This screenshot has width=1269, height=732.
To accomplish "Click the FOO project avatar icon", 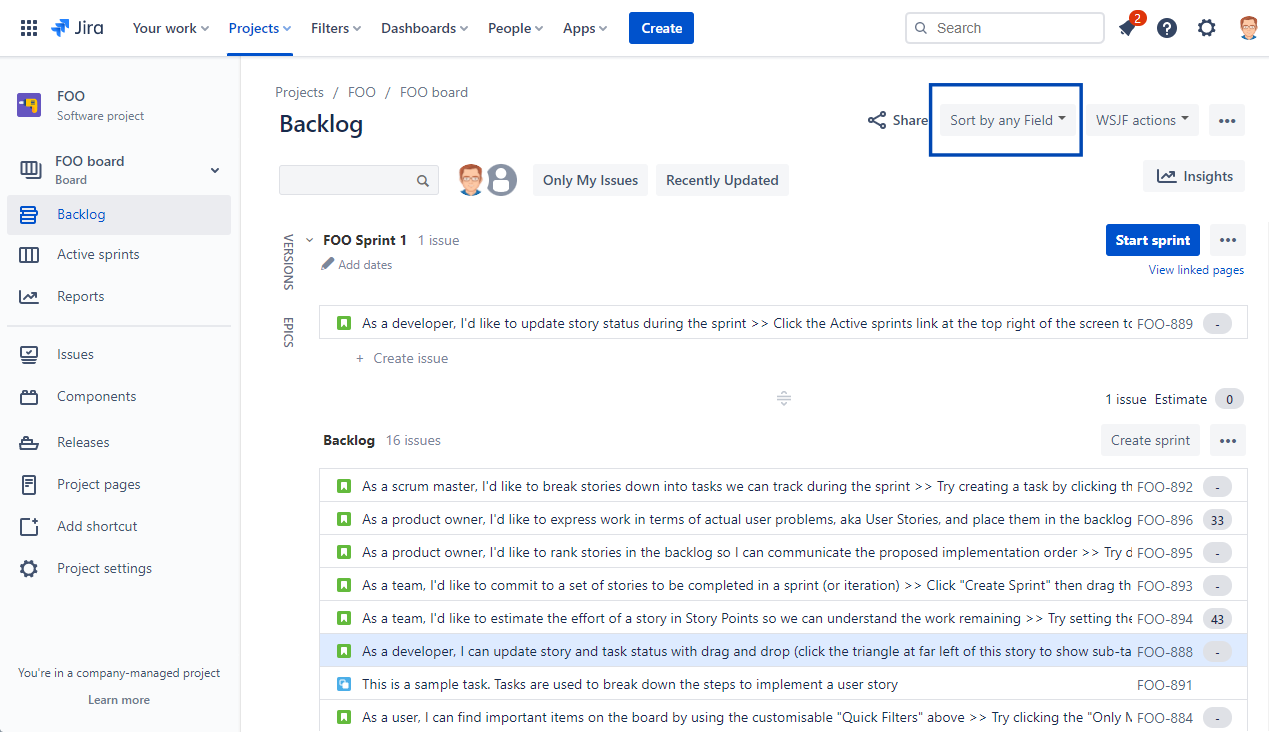I will click(29, 105).
